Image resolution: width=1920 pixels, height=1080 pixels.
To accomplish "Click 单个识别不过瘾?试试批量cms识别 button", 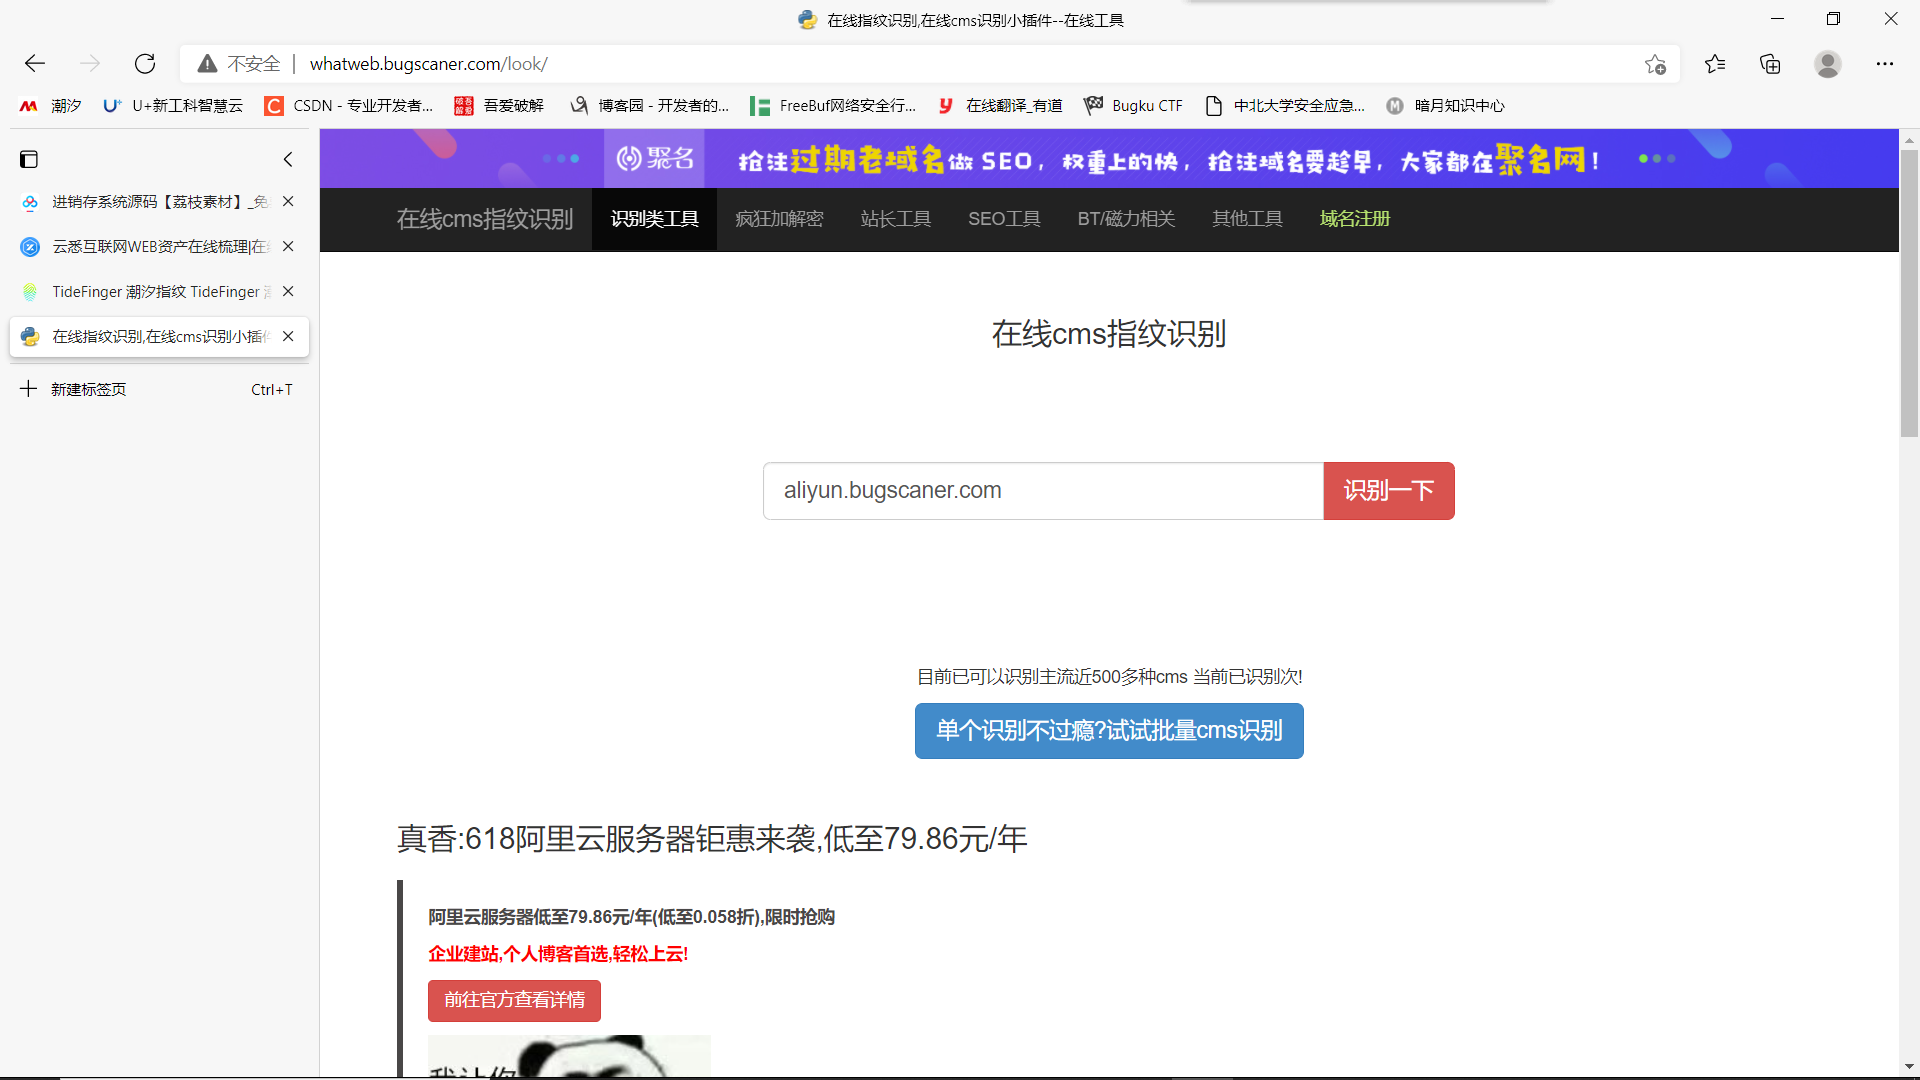I will 1109,731.
